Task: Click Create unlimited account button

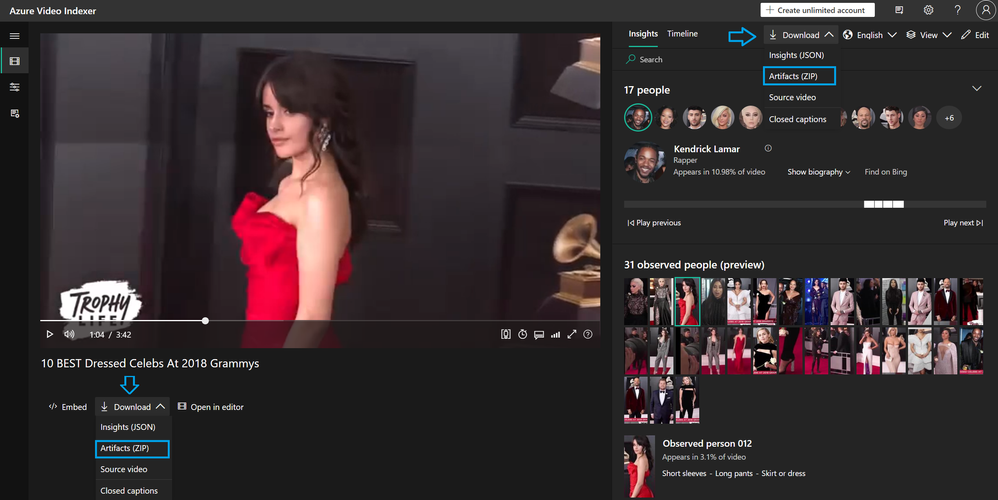Action: tap(817, 10)
